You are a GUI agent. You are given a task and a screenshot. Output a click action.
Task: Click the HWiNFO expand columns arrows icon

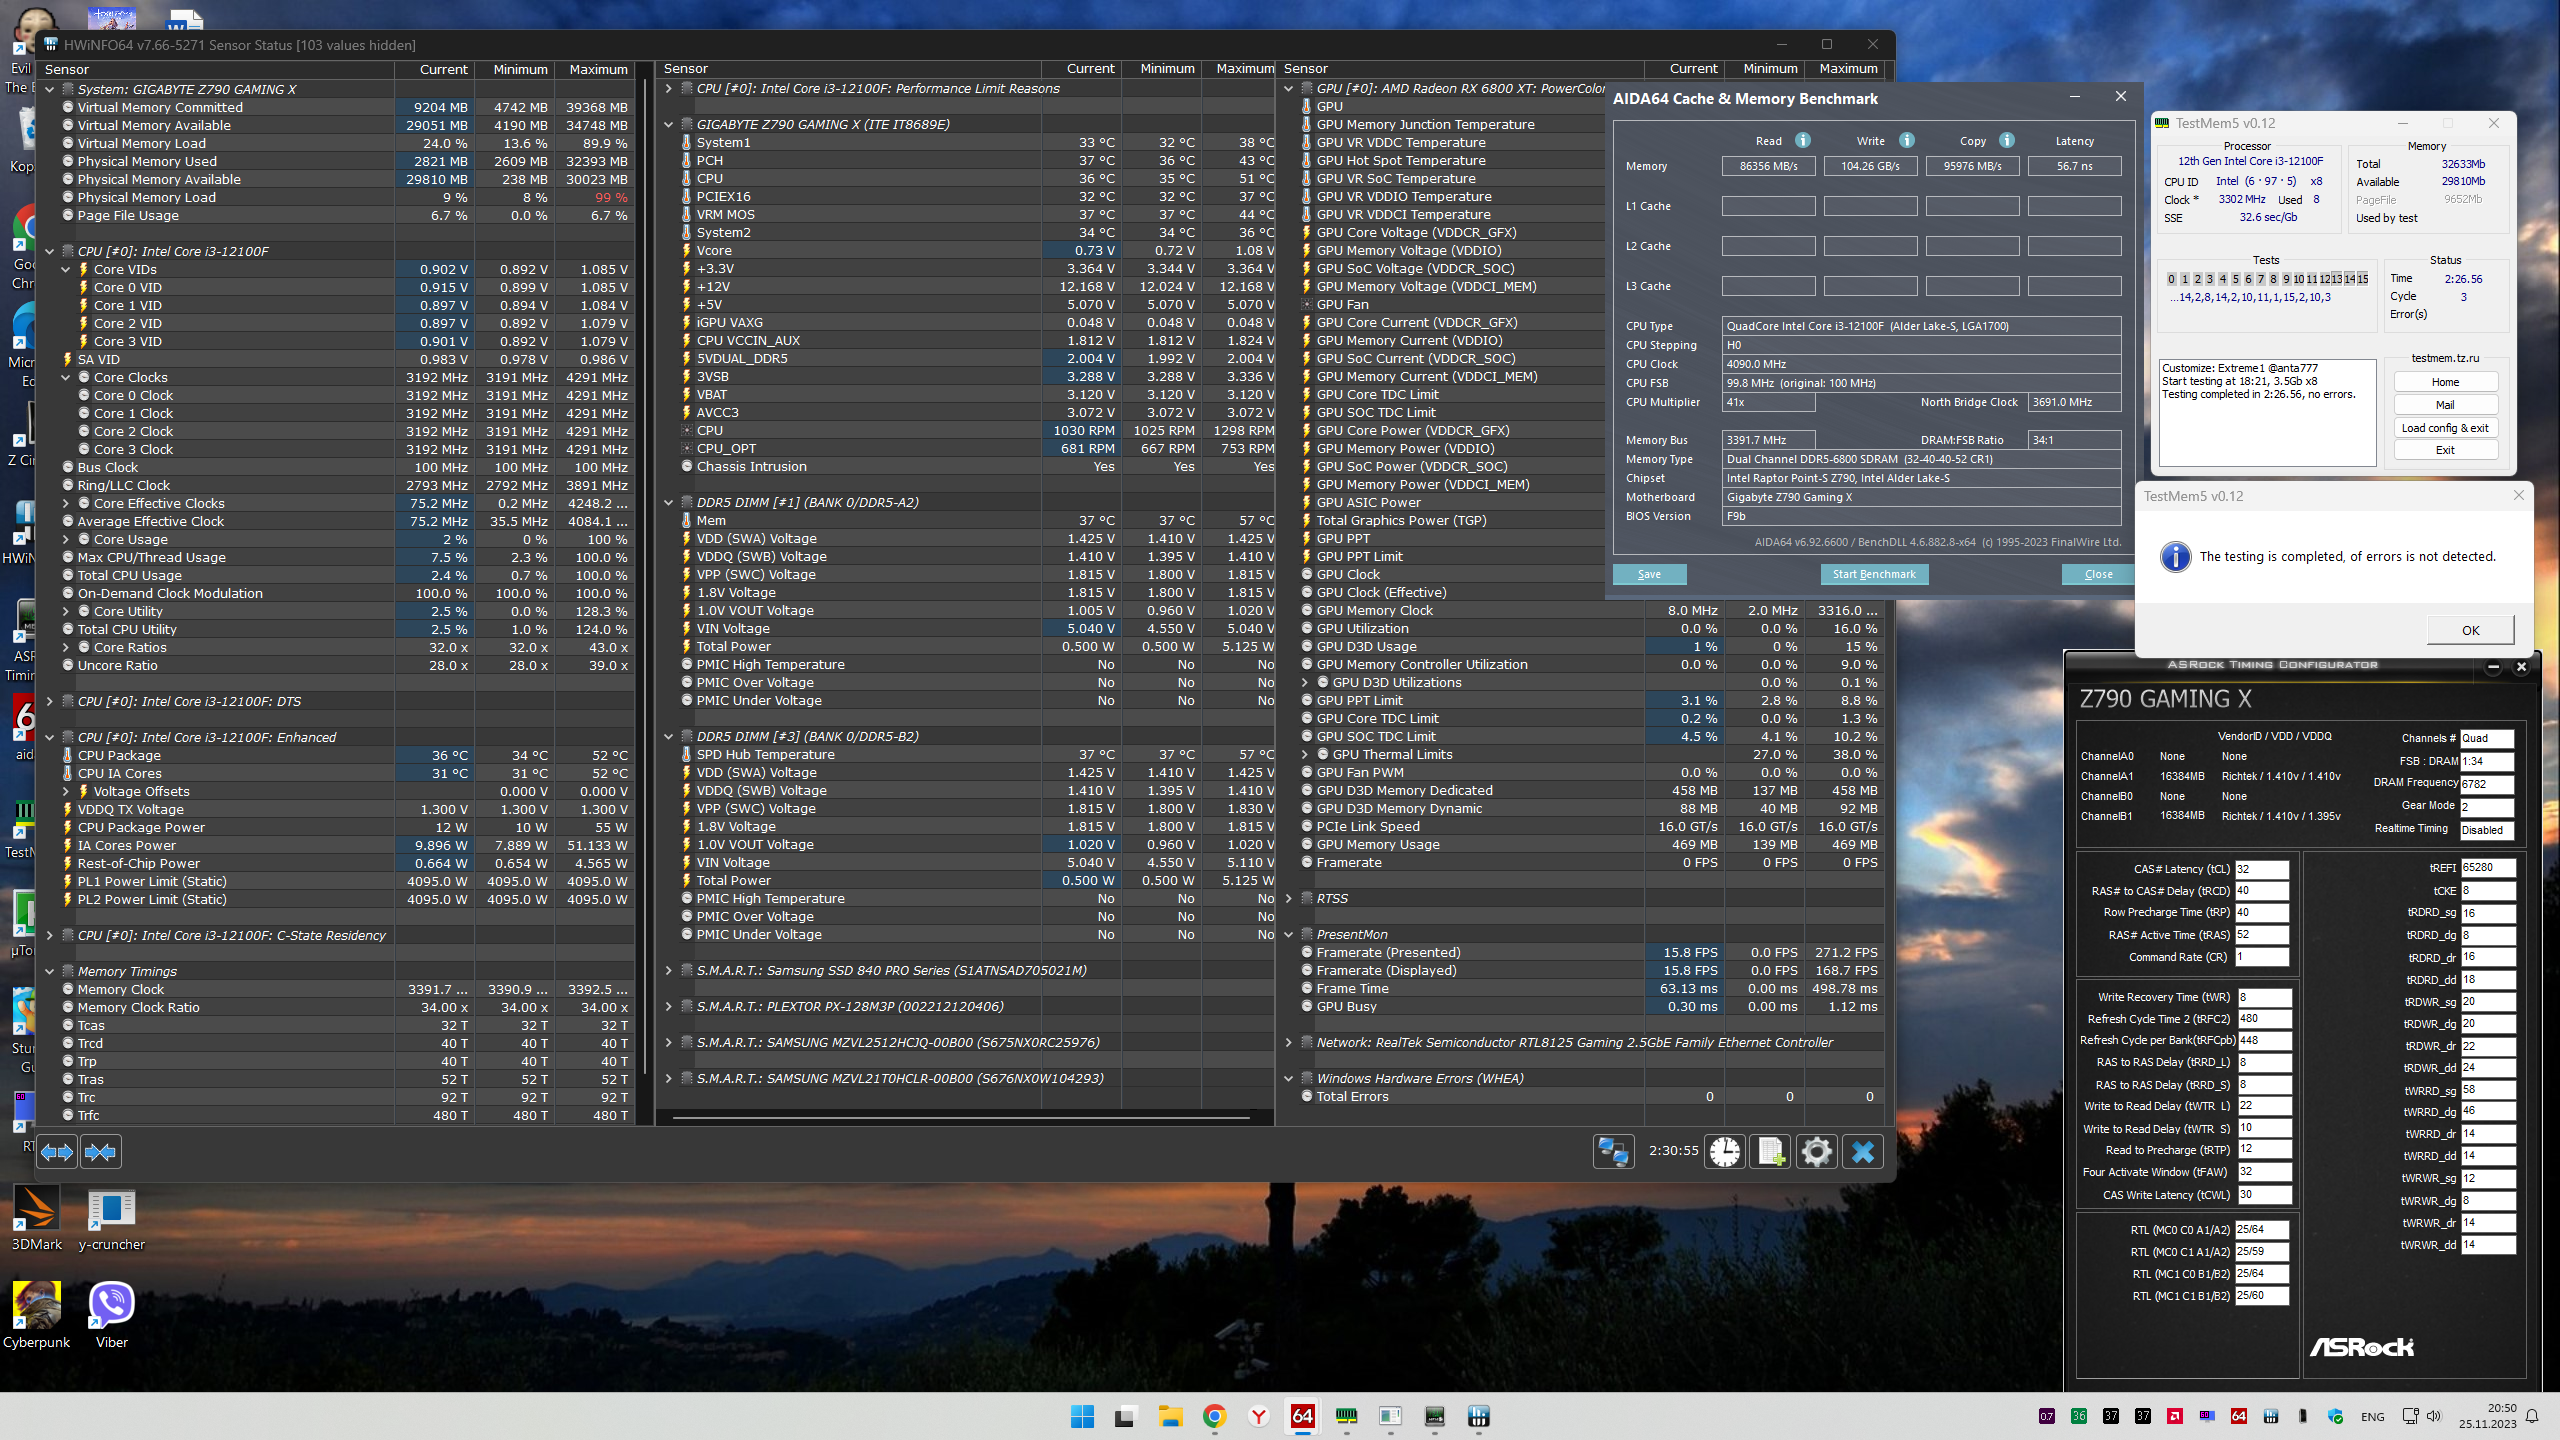[x=57, y=1152]
